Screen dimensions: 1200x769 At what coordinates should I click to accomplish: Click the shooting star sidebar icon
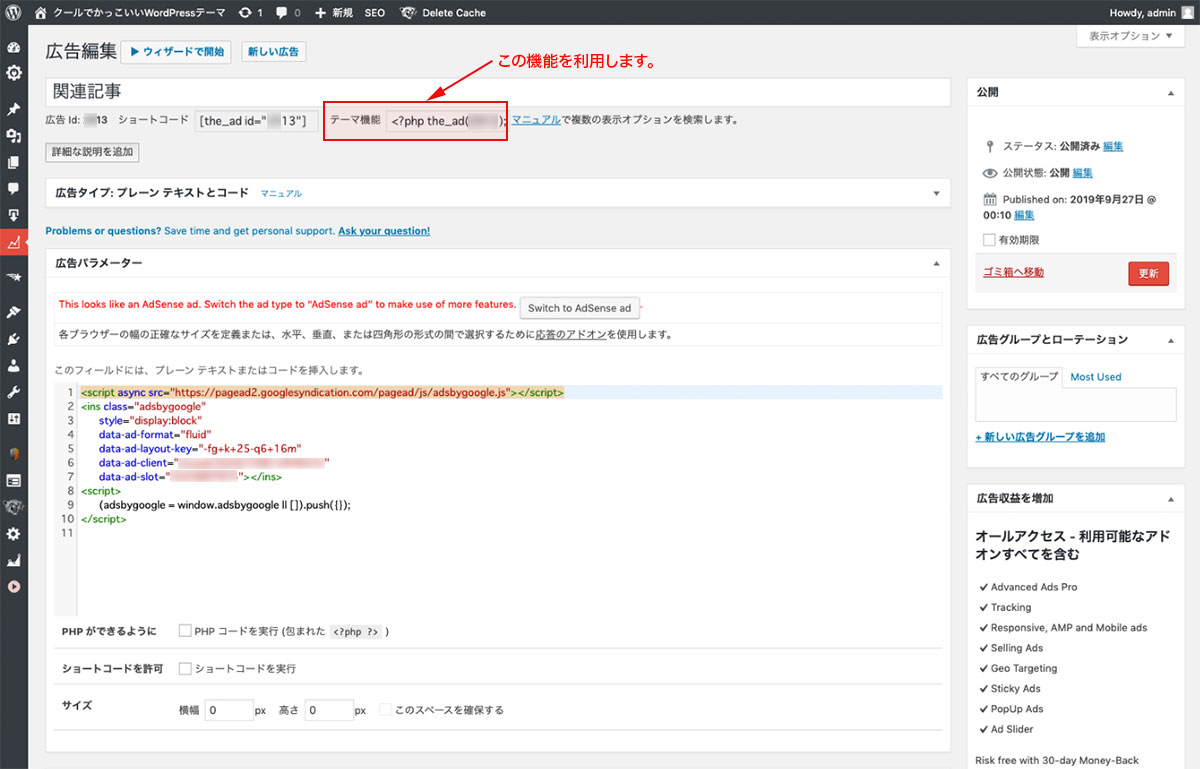pos(14,276)
